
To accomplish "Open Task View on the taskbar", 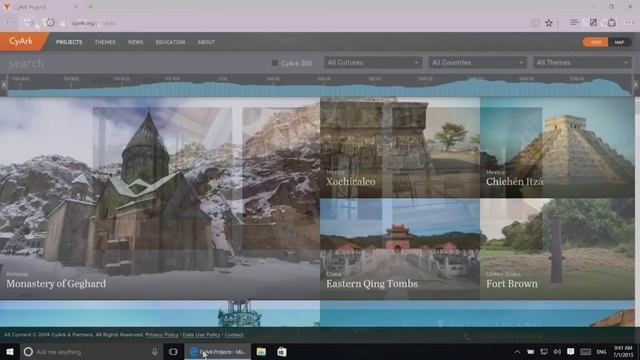I will coord(173,351).
